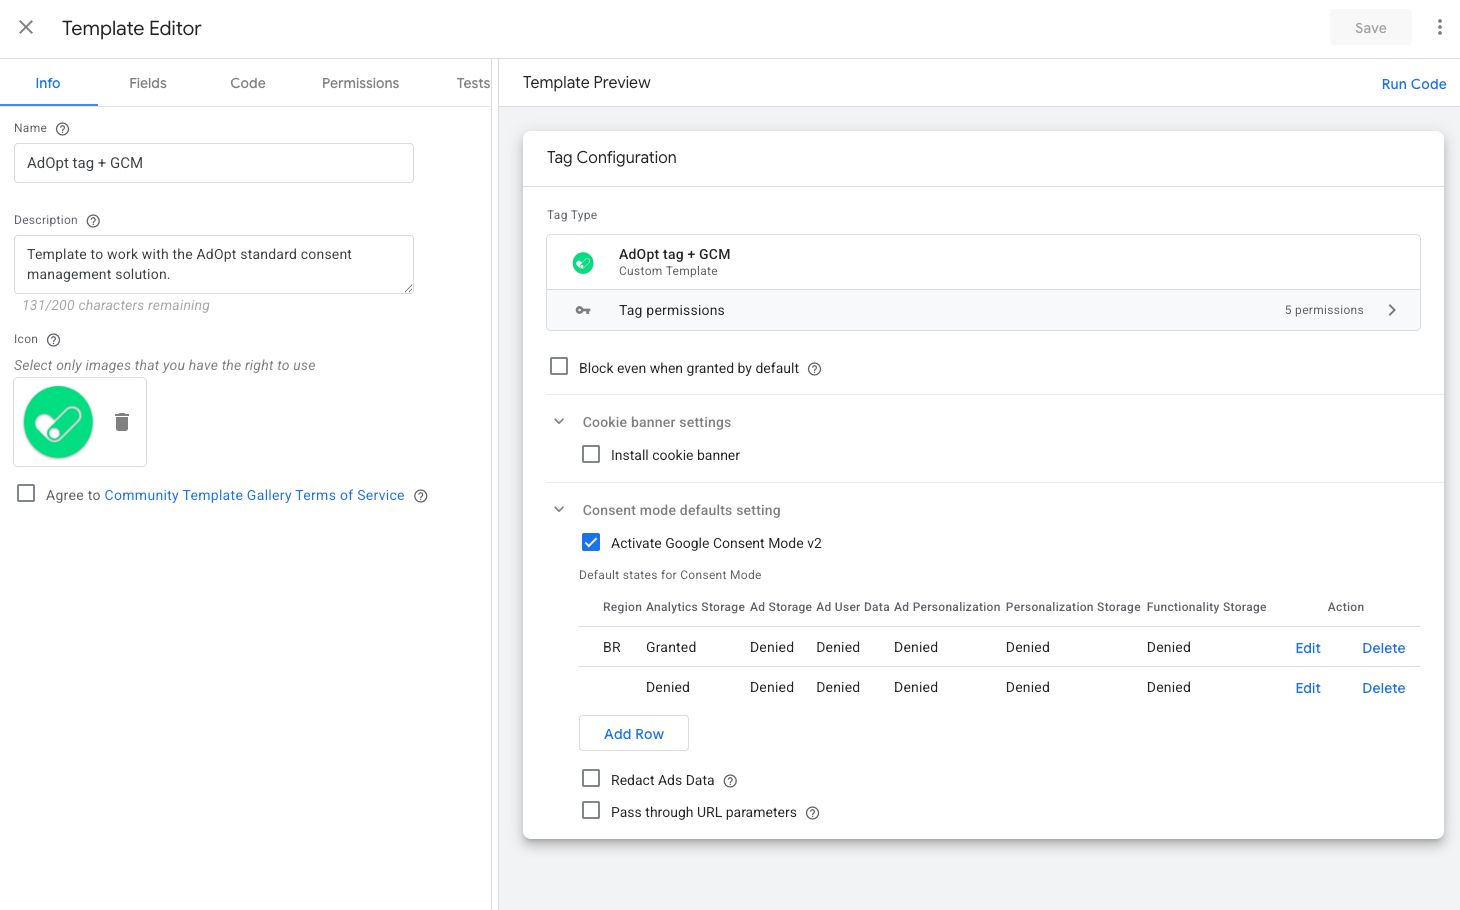
Task: Switch to the Fields tab
Action: click(x=148, y=83)
